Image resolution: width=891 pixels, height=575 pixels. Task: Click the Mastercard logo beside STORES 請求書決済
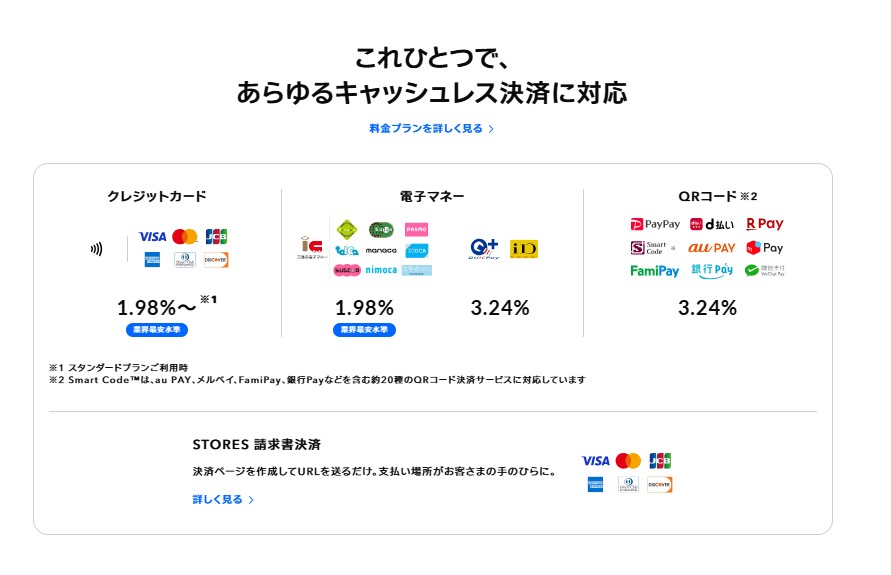(628, 461)
